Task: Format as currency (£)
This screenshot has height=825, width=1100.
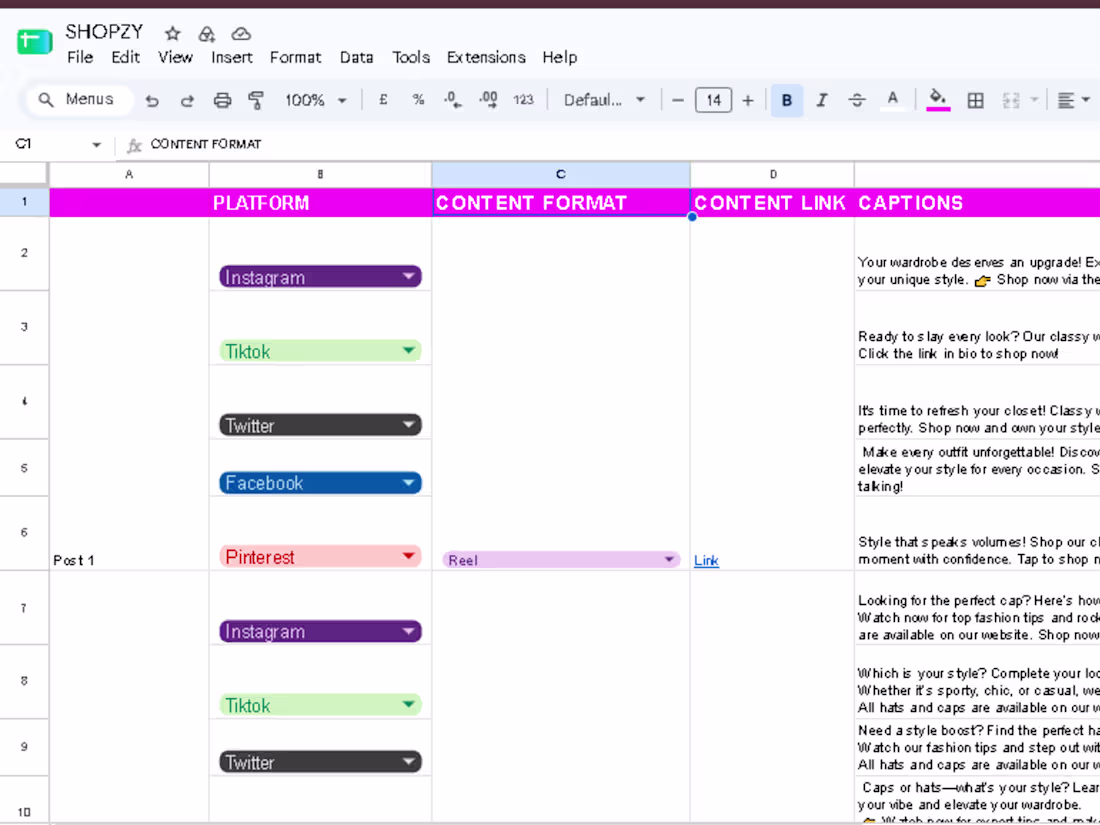Action: [x=383, y=100]
